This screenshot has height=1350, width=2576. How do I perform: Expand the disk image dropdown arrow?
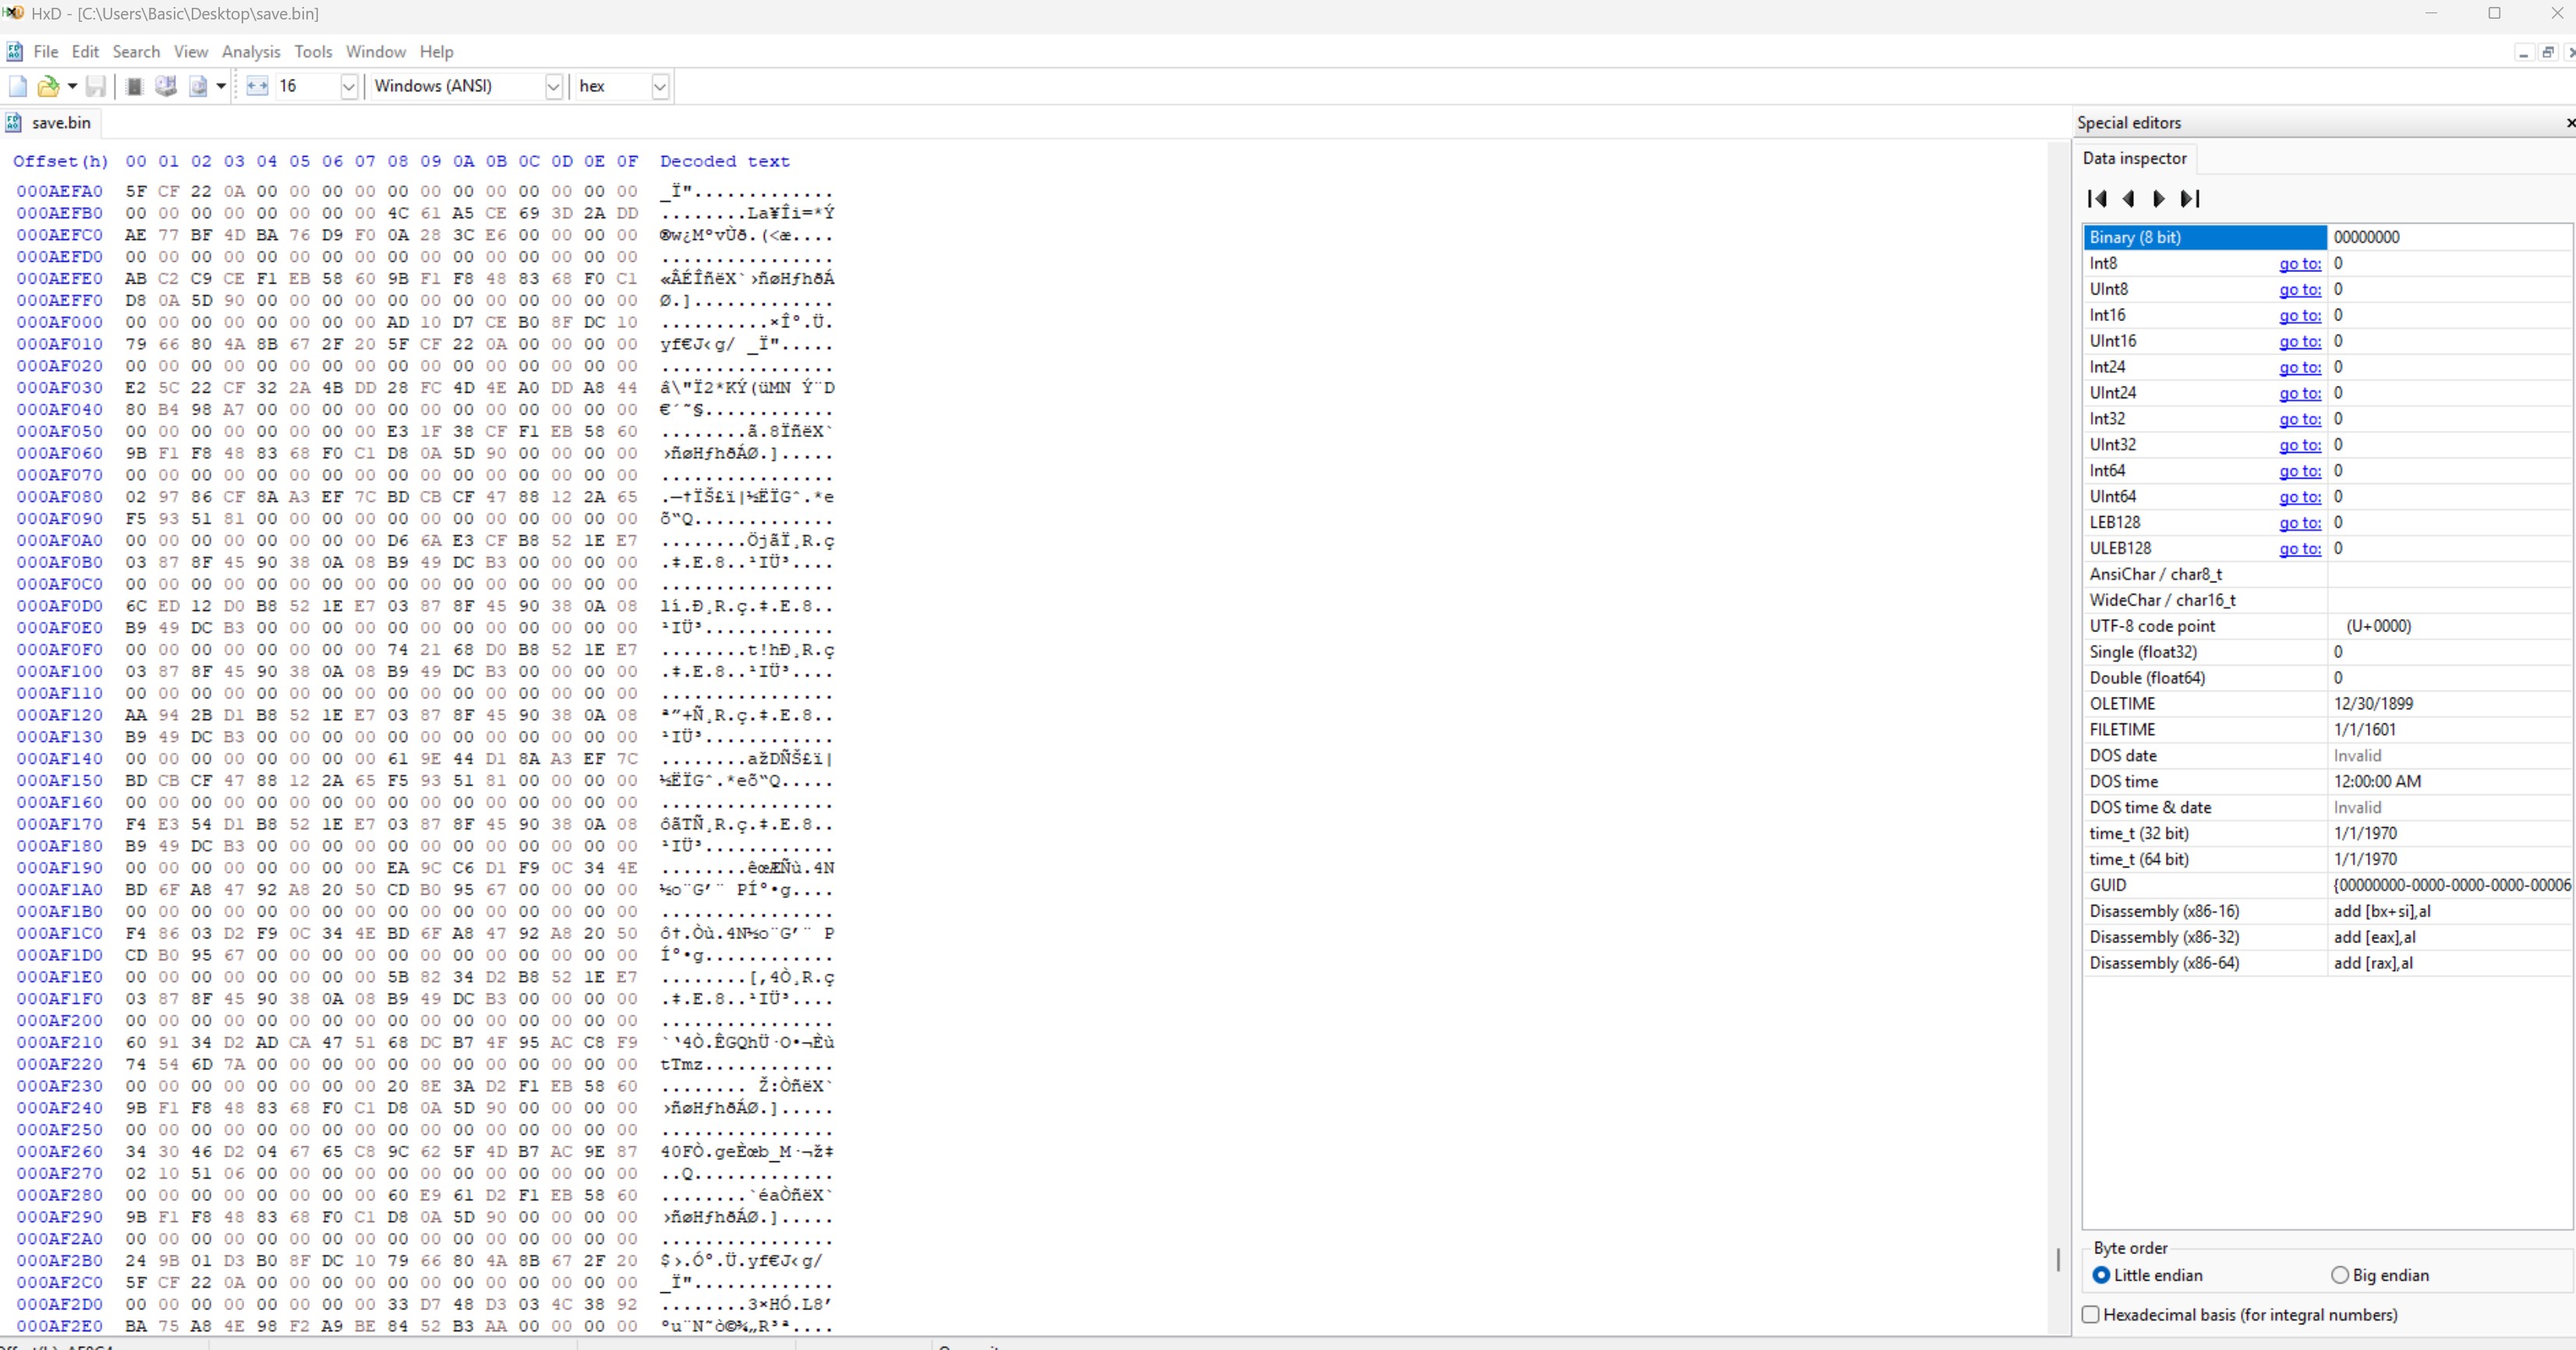click(221, 86)
